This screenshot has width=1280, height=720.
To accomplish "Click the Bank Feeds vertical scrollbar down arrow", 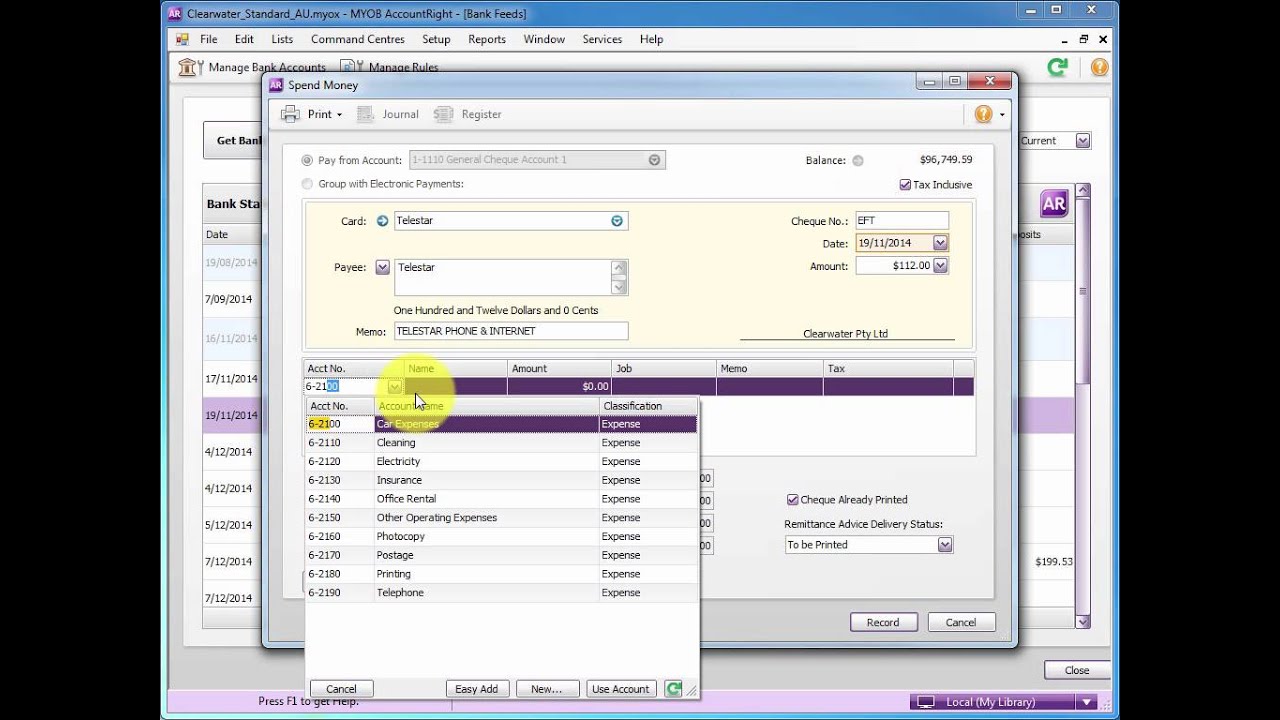I will click(x=1083, y=621).
